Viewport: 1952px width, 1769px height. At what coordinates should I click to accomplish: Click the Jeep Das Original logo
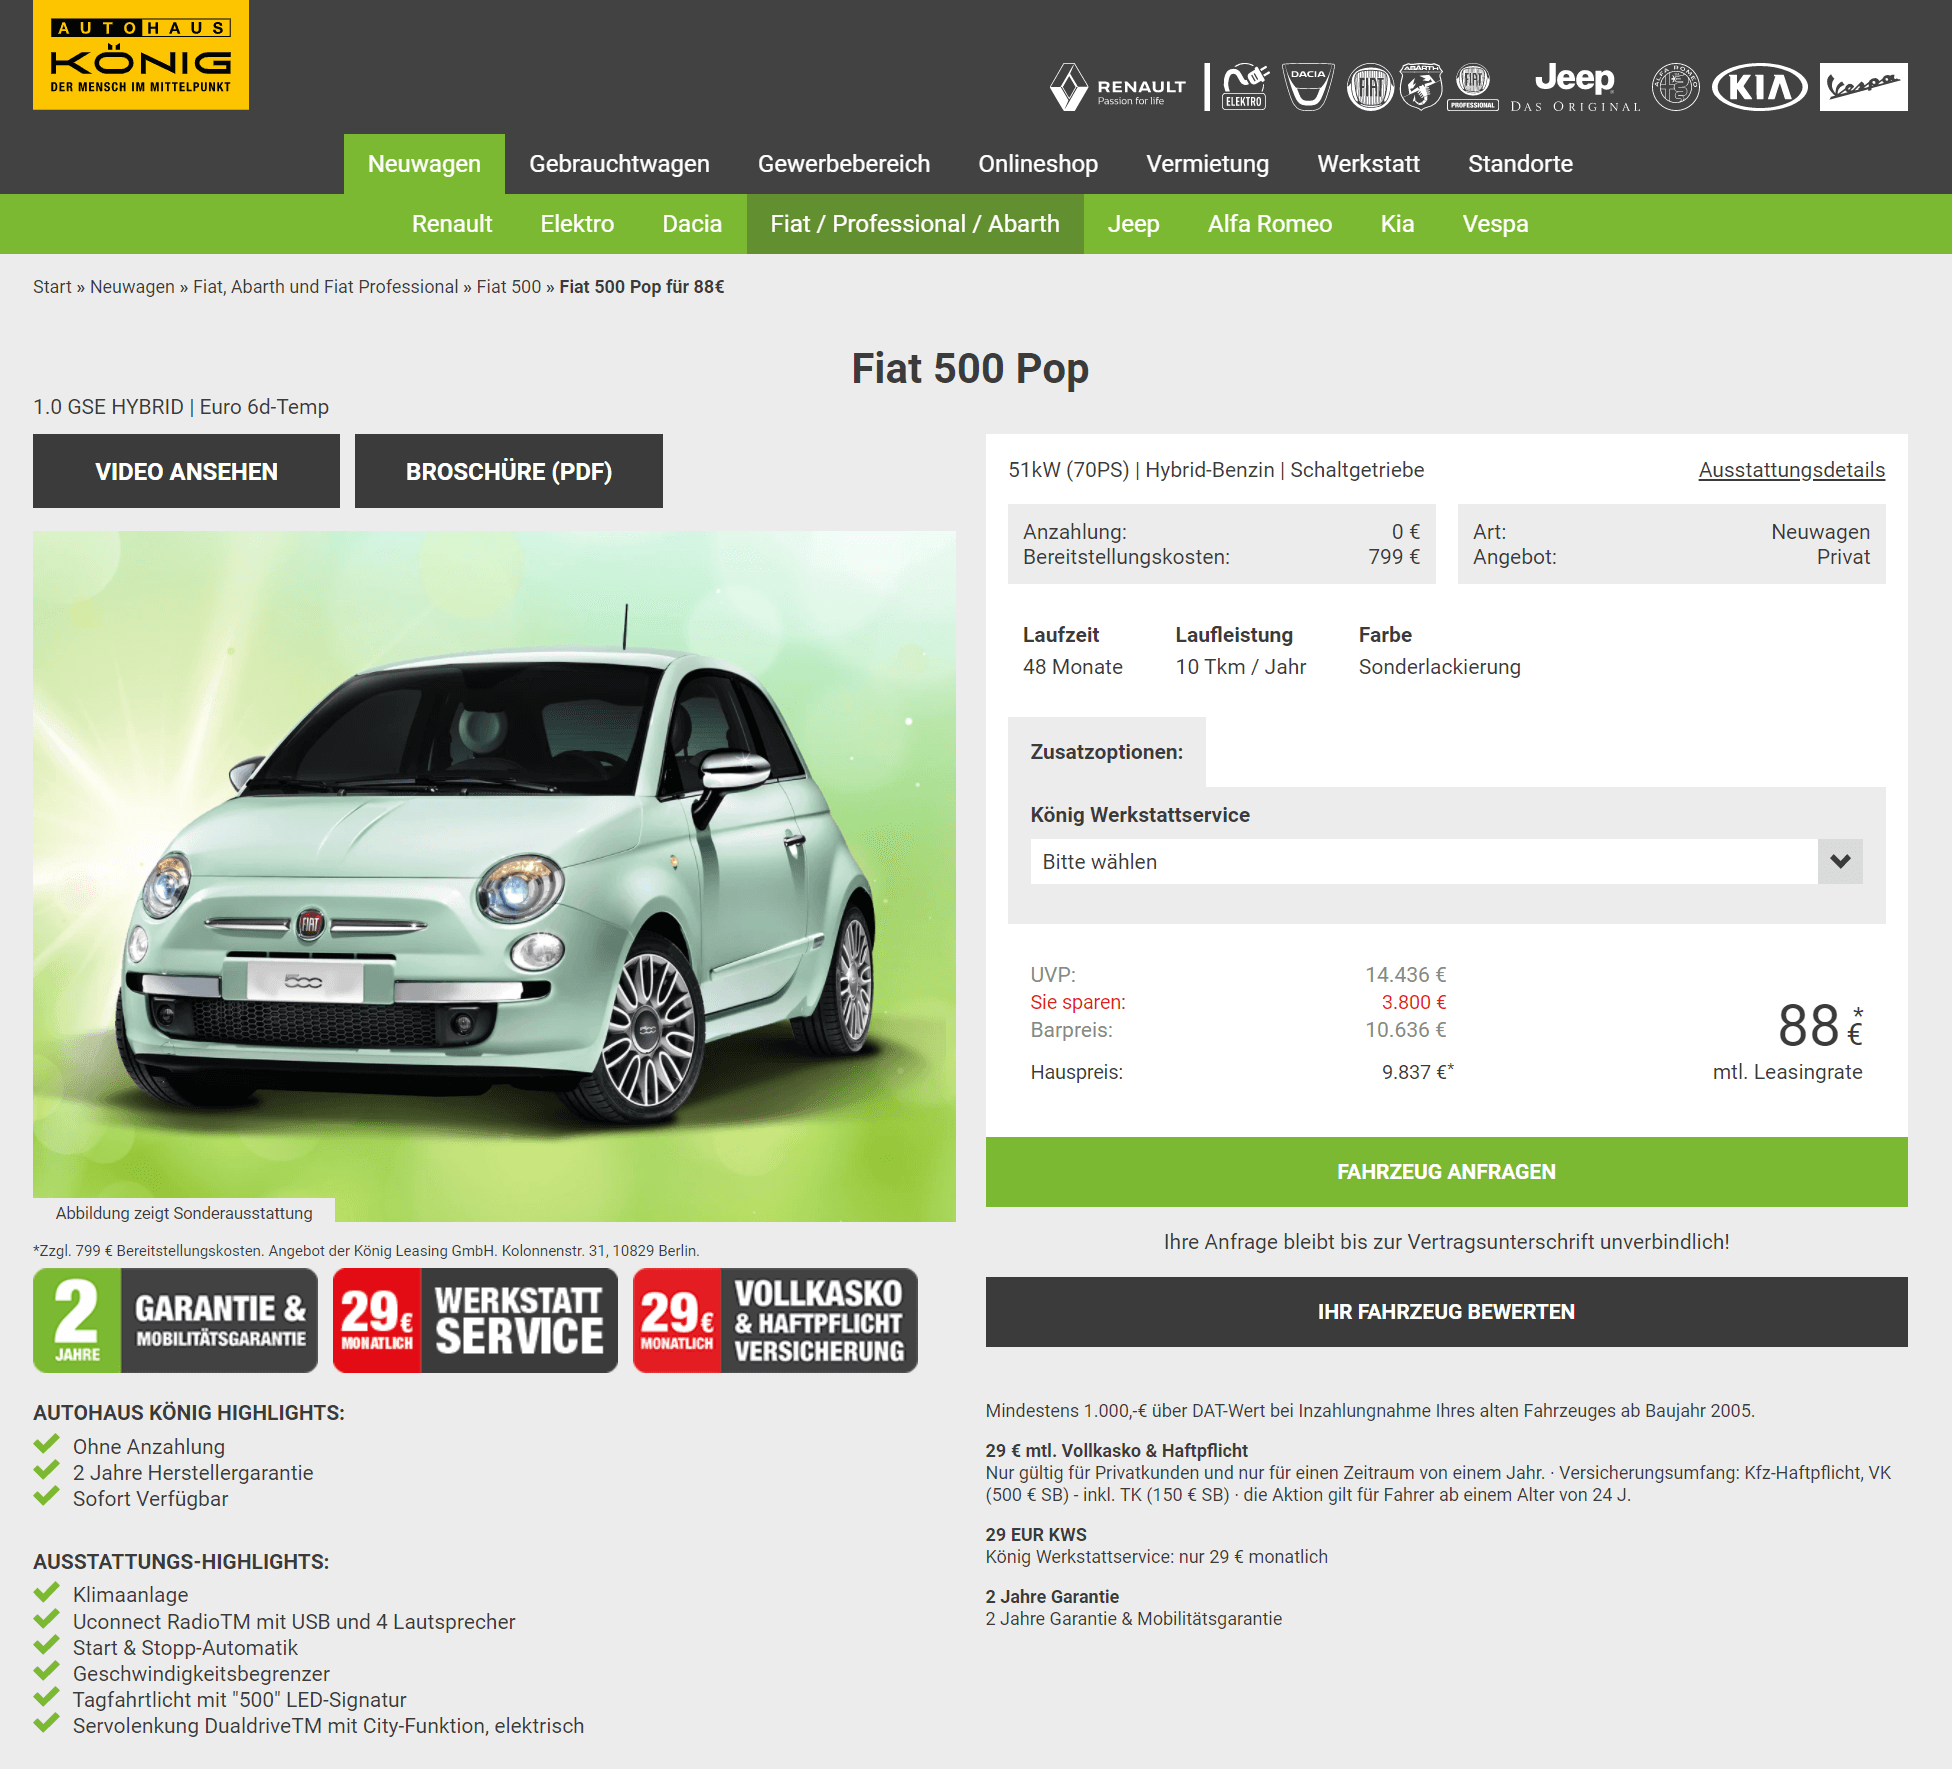click(x=1575, y=87)
